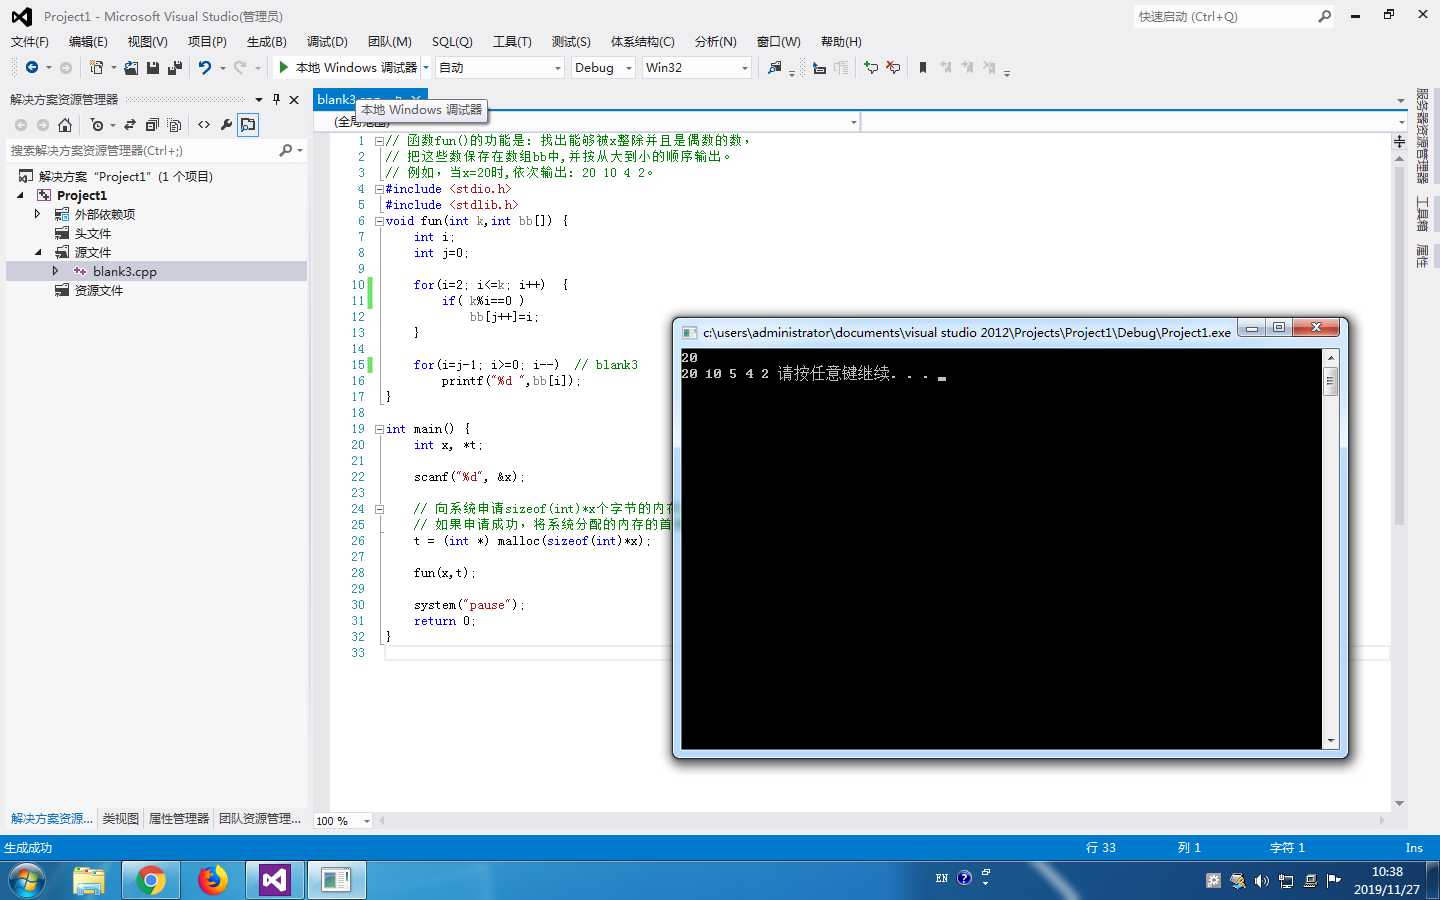This screenshot has height=900, width=1440.
Task: Collapse the fun function code block at line 6
Action: click(x=379, y=221)
